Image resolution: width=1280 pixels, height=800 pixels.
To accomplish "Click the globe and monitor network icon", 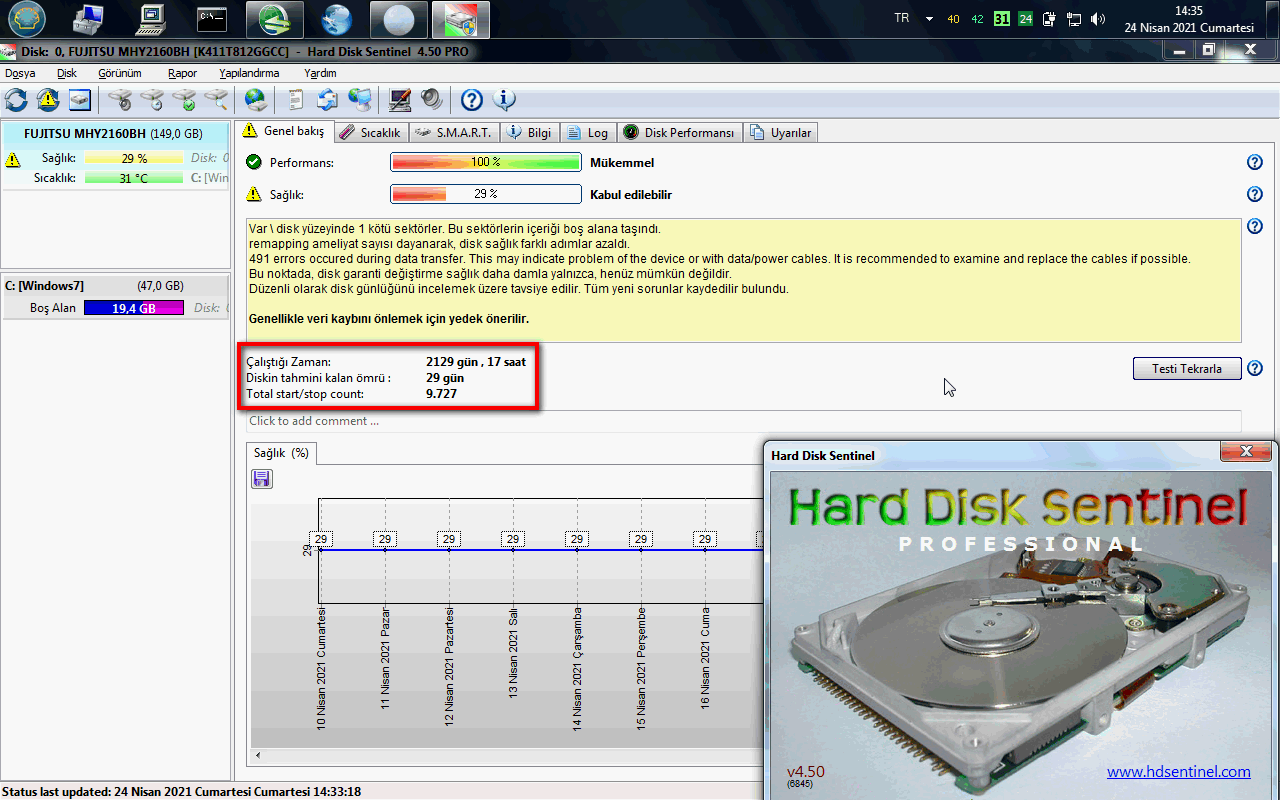I will pyautogui.click(x=360, y=100).
